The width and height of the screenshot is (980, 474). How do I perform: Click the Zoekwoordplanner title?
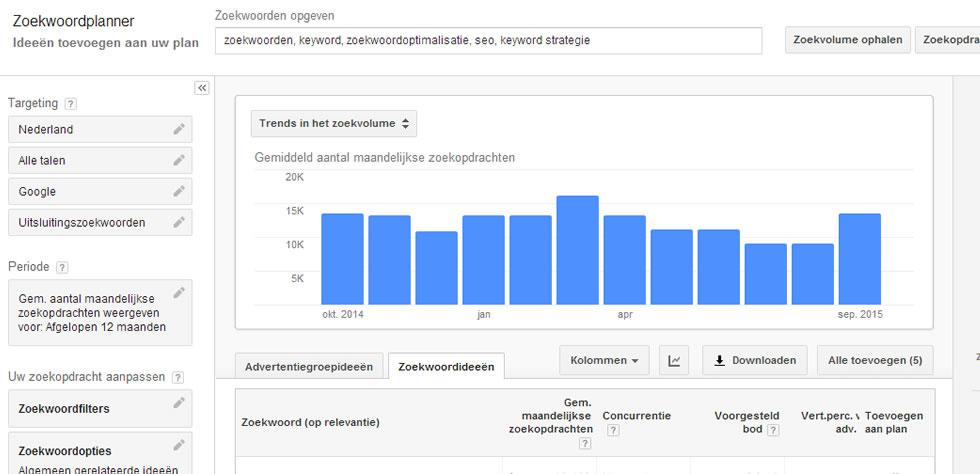click(74, 21)
